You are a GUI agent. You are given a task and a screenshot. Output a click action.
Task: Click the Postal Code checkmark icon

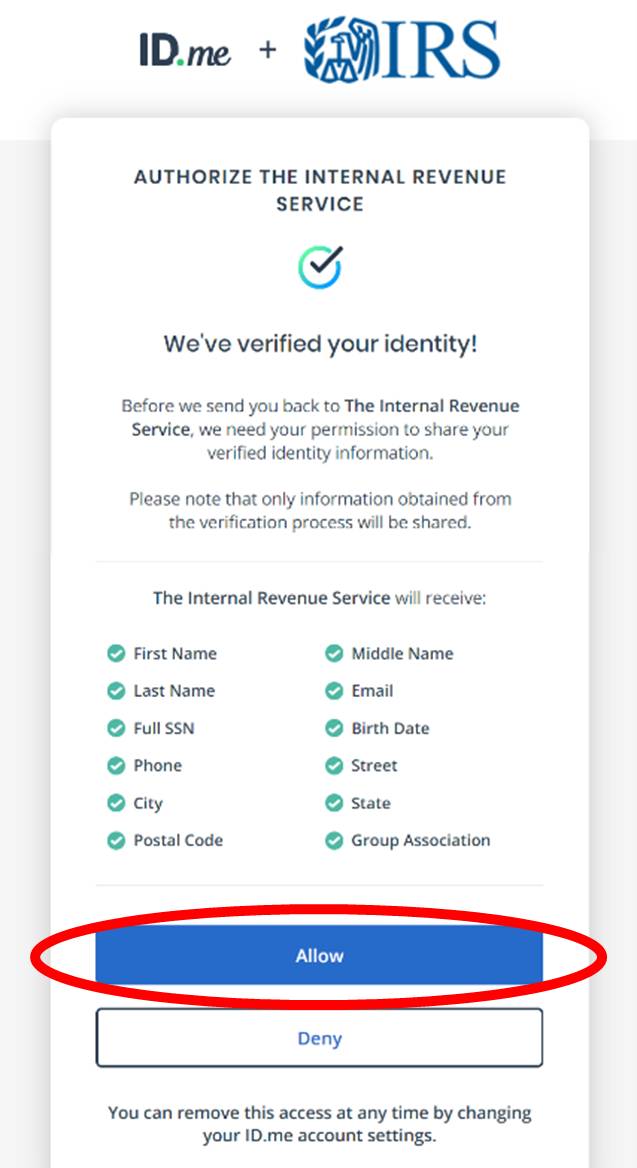click(x=116, y=841)
